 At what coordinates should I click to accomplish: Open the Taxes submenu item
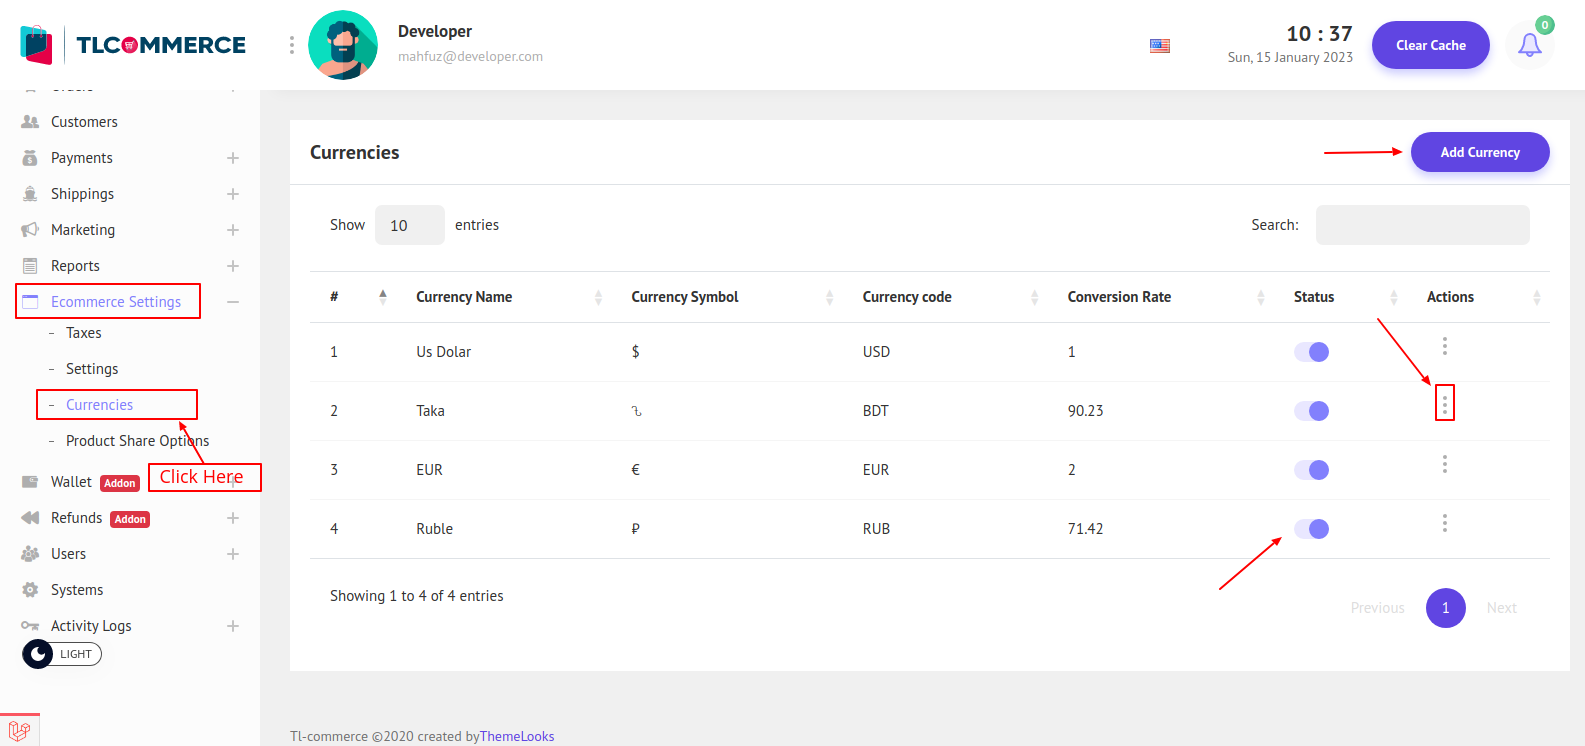point(84,333)
